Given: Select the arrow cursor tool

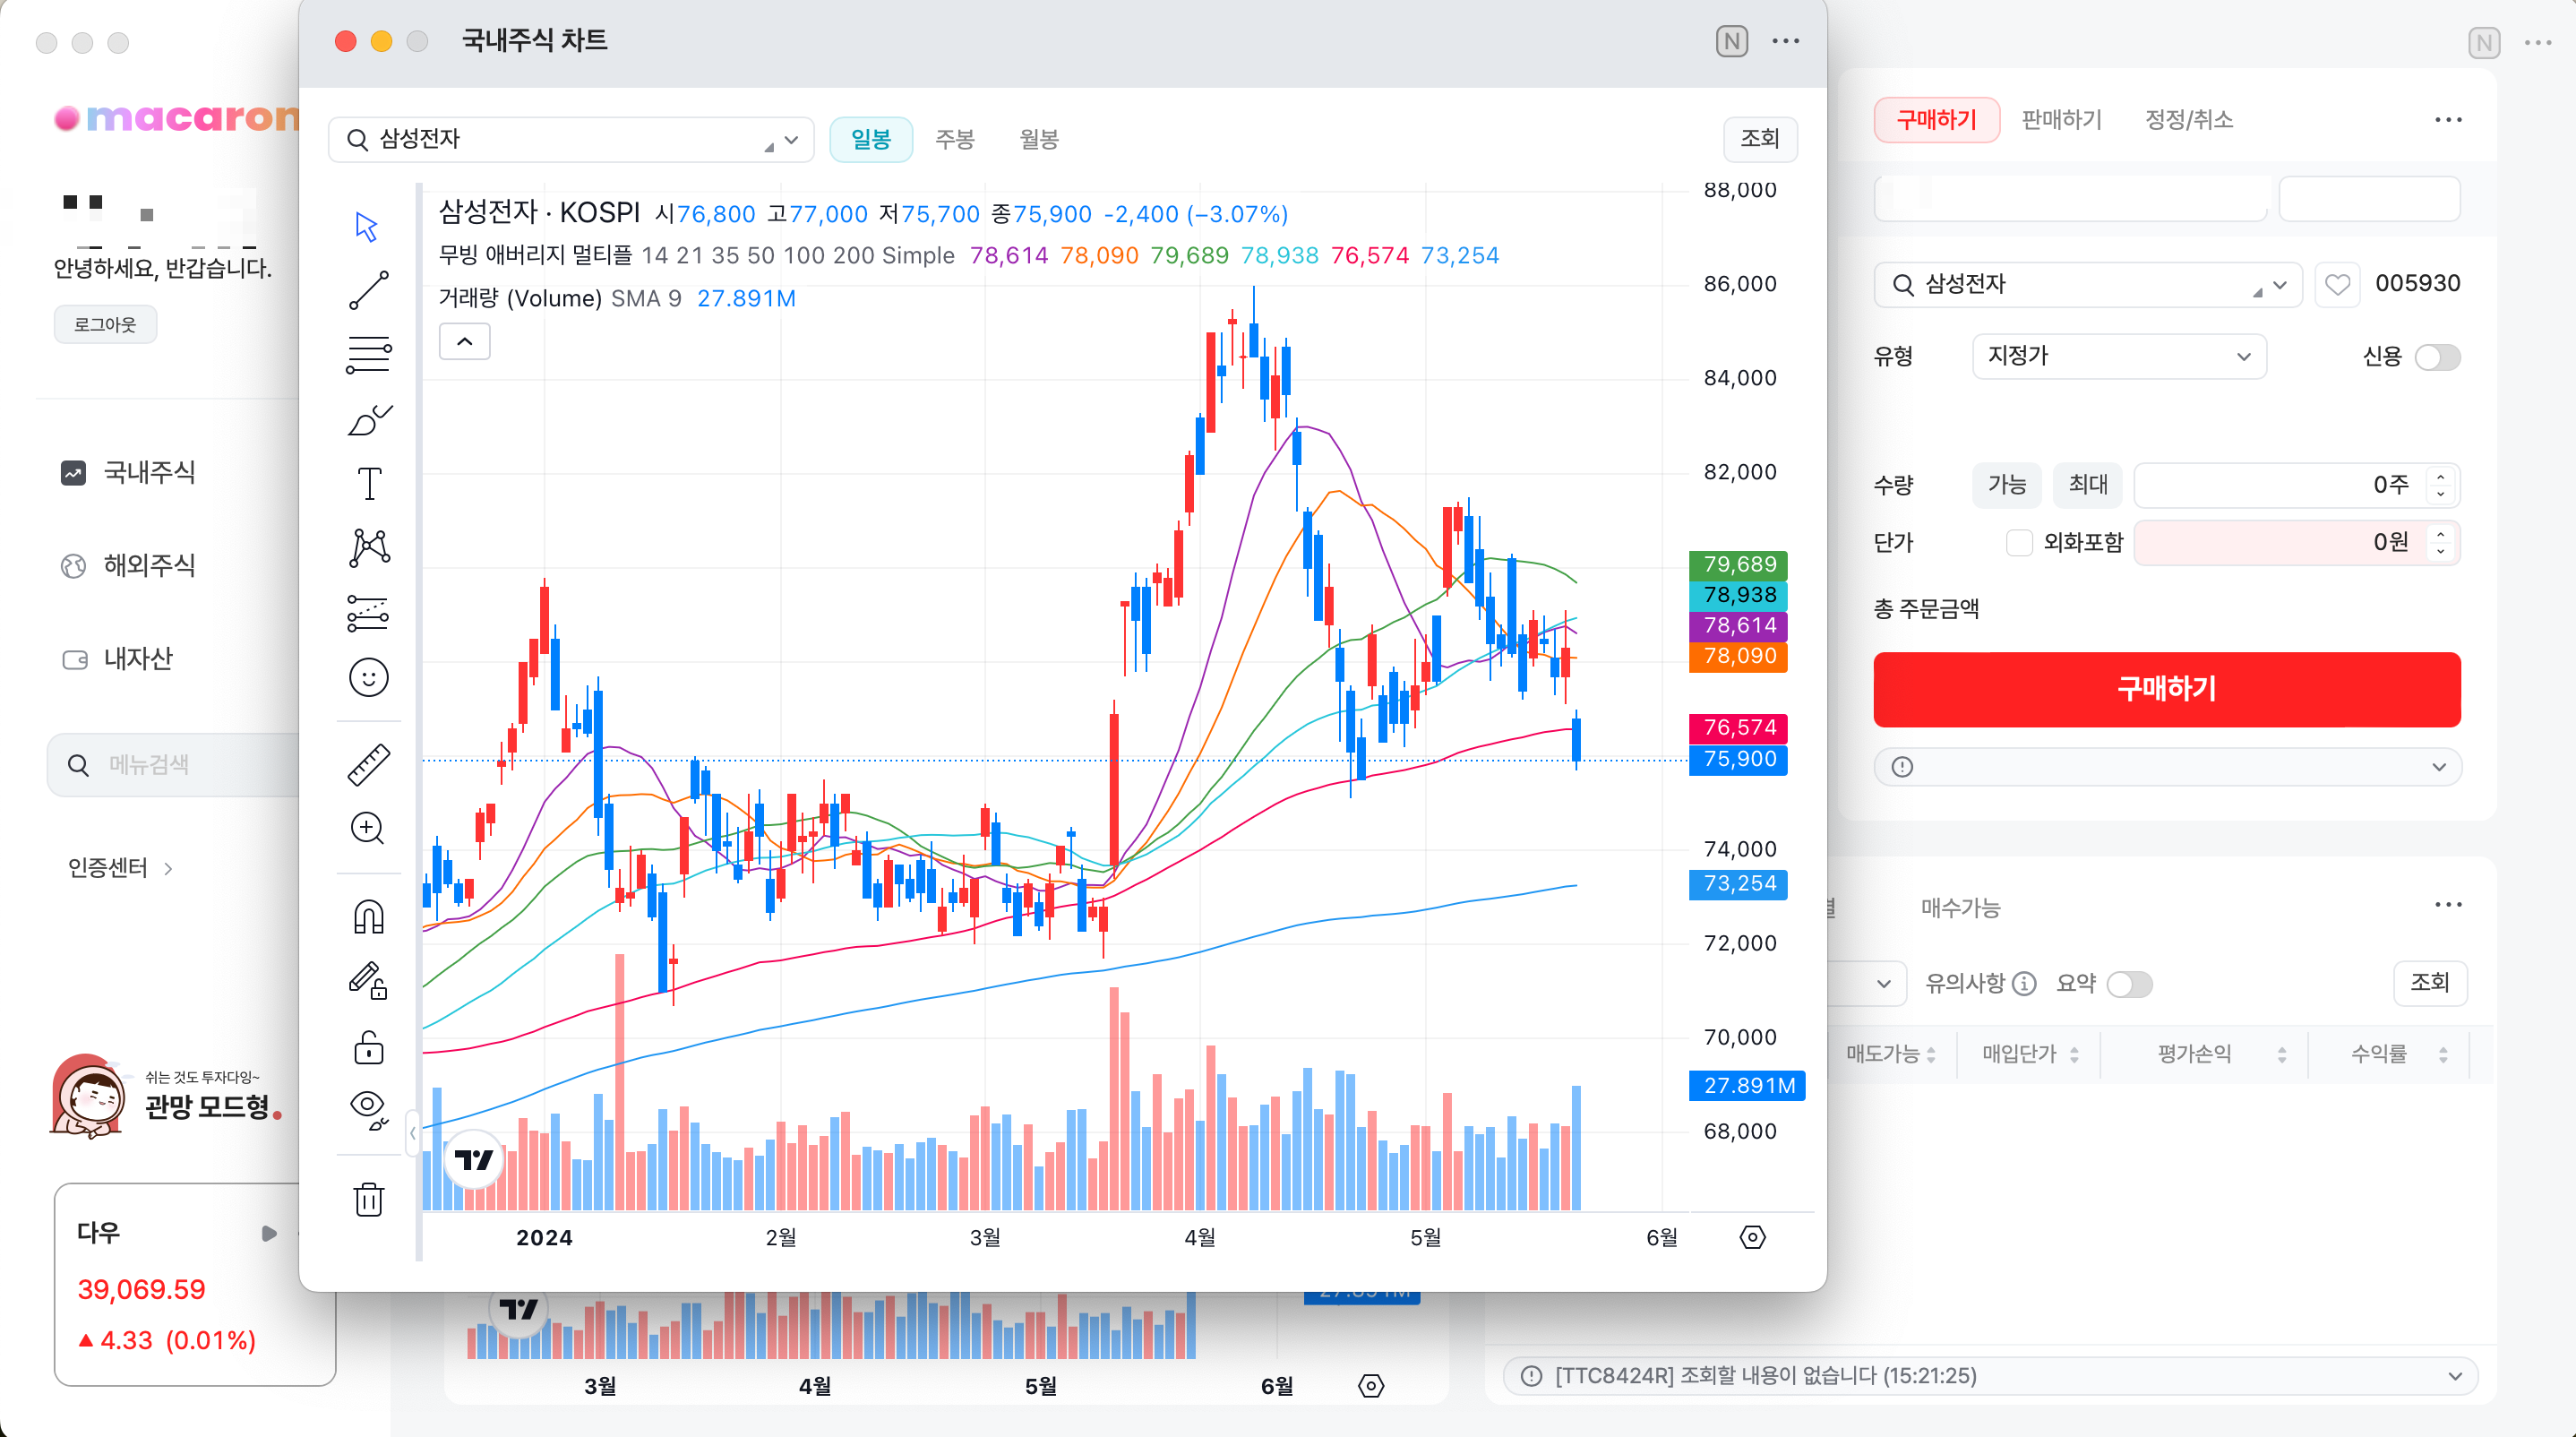Looking at the screenshot, I should pos(367,226).
